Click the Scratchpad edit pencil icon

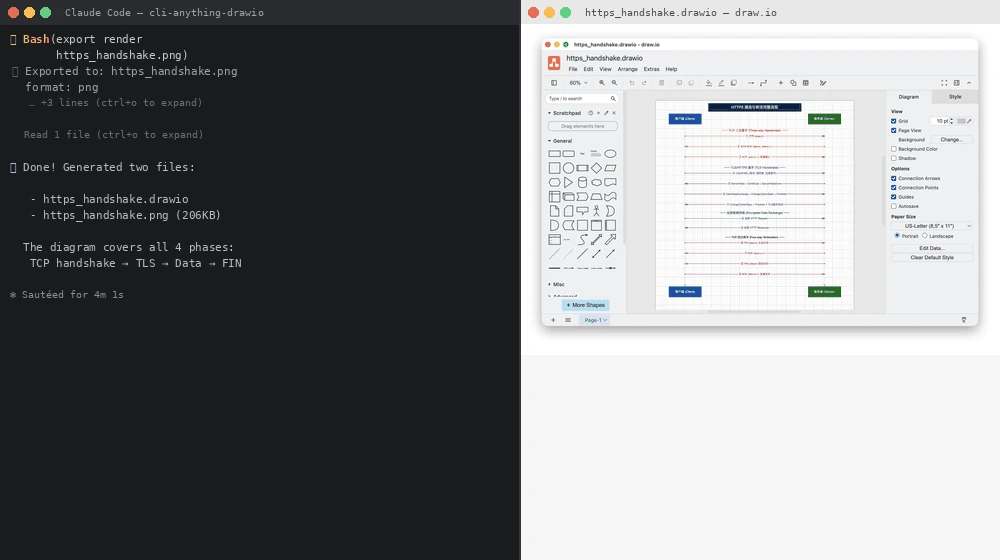pyautogui.click(x=606, y=113)
